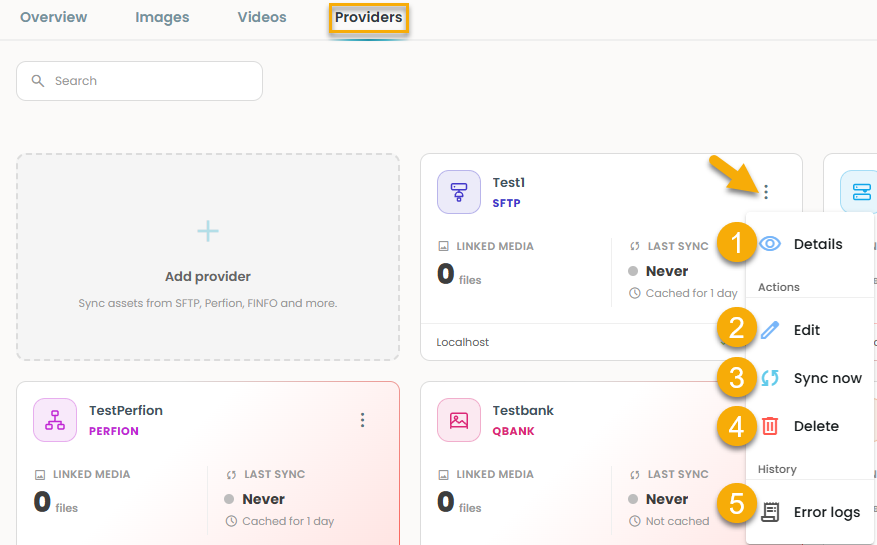Open the TestPerfion three-dot options menu
This screenshot has width=877, height=545.
(362, 420)
